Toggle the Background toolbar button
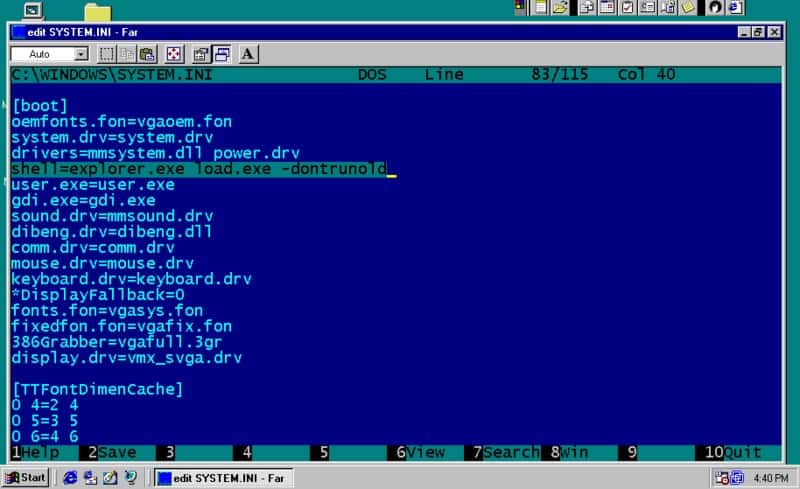800x489 pixels. click(222, 54)
